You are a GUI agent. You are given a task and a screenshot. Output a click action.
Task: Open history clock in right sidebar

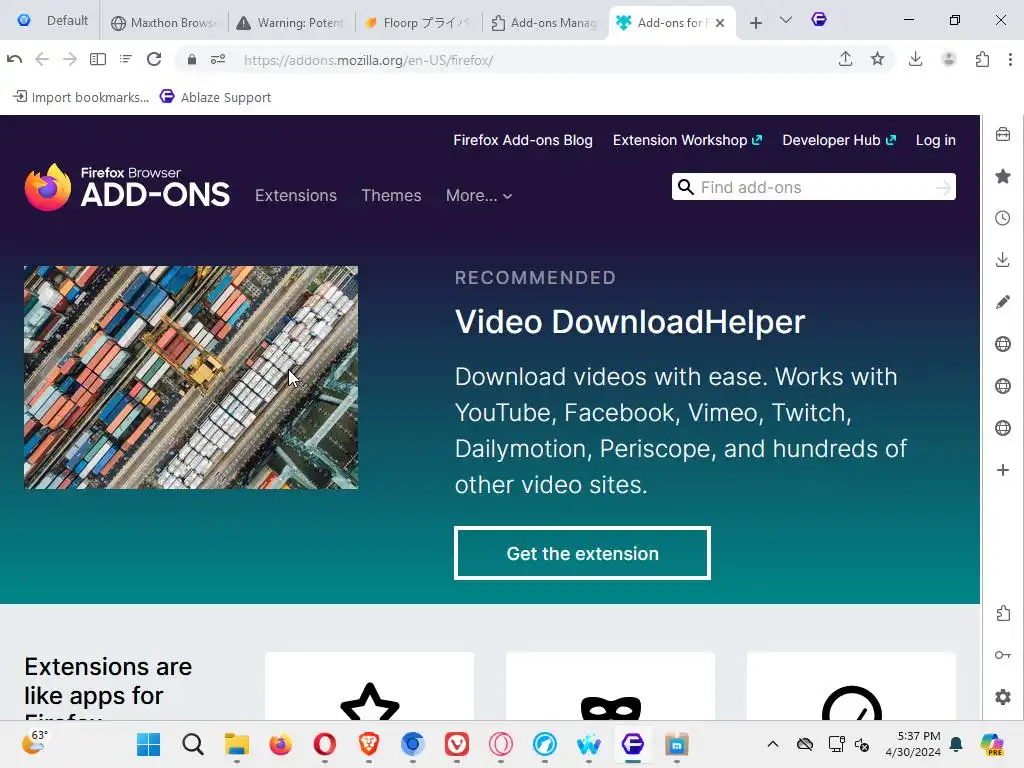(1003, 218)
